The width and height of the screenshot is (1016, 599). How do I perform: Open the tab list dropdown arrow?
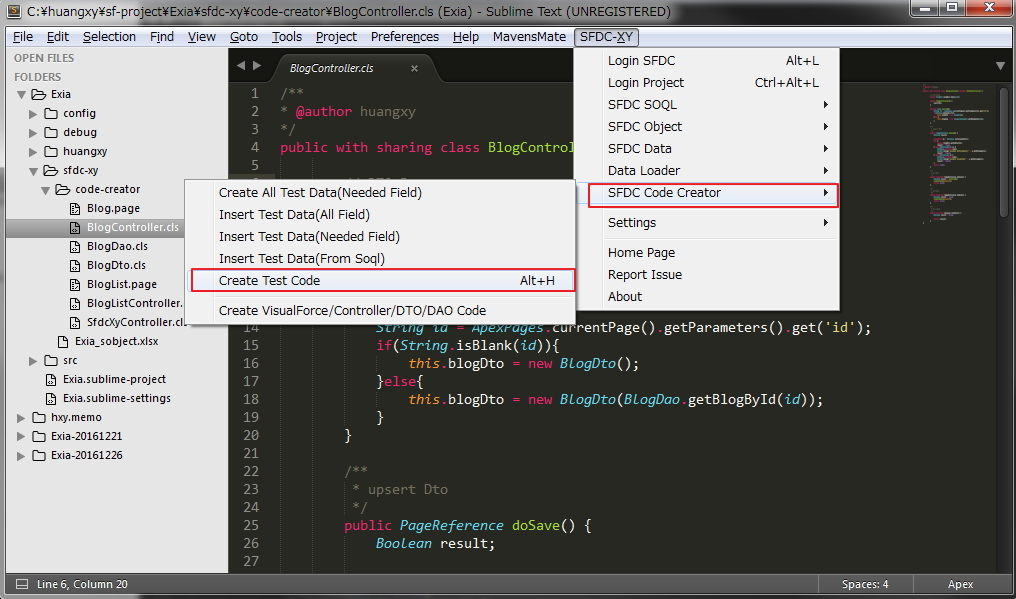pyautogui.click(x=1000, y=65)
